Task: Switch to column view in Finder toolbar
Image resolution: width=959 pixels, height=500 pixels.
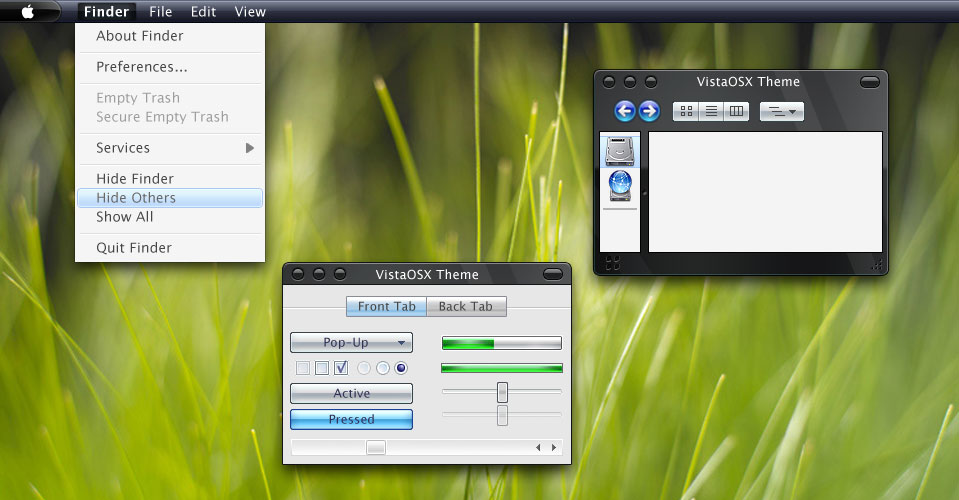Action: [736, 111]
